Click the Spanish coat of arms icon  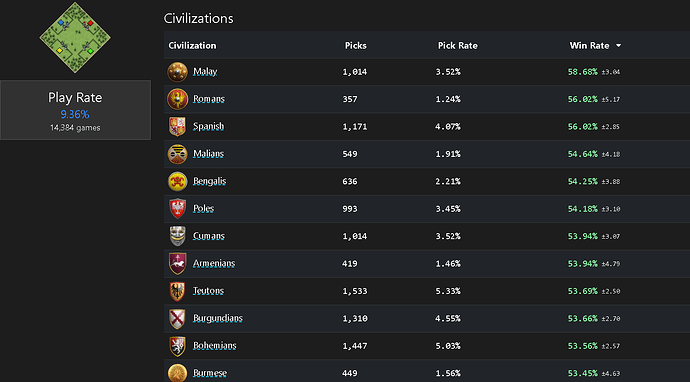click(x=177, y=126)
